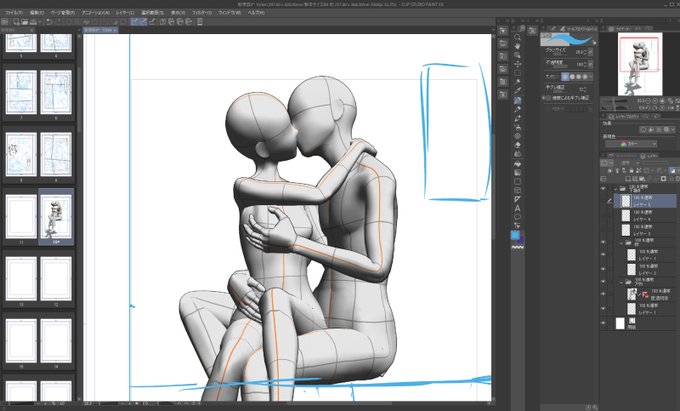Pick the blue main drawing color
Image resolution: width=680 pixels, height=411 pixels.
515,235
